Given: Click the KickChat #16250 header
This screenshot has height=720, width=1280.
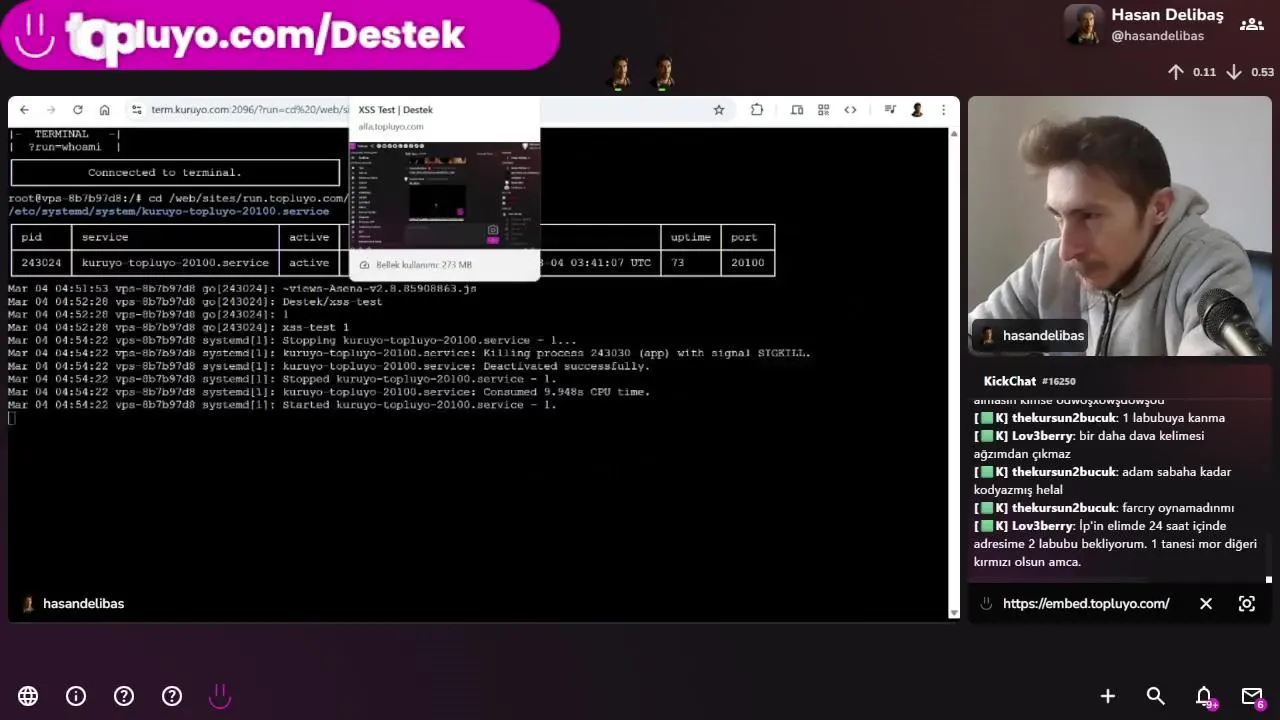Looking at the screenshot, I should [x=1029, y=381].
